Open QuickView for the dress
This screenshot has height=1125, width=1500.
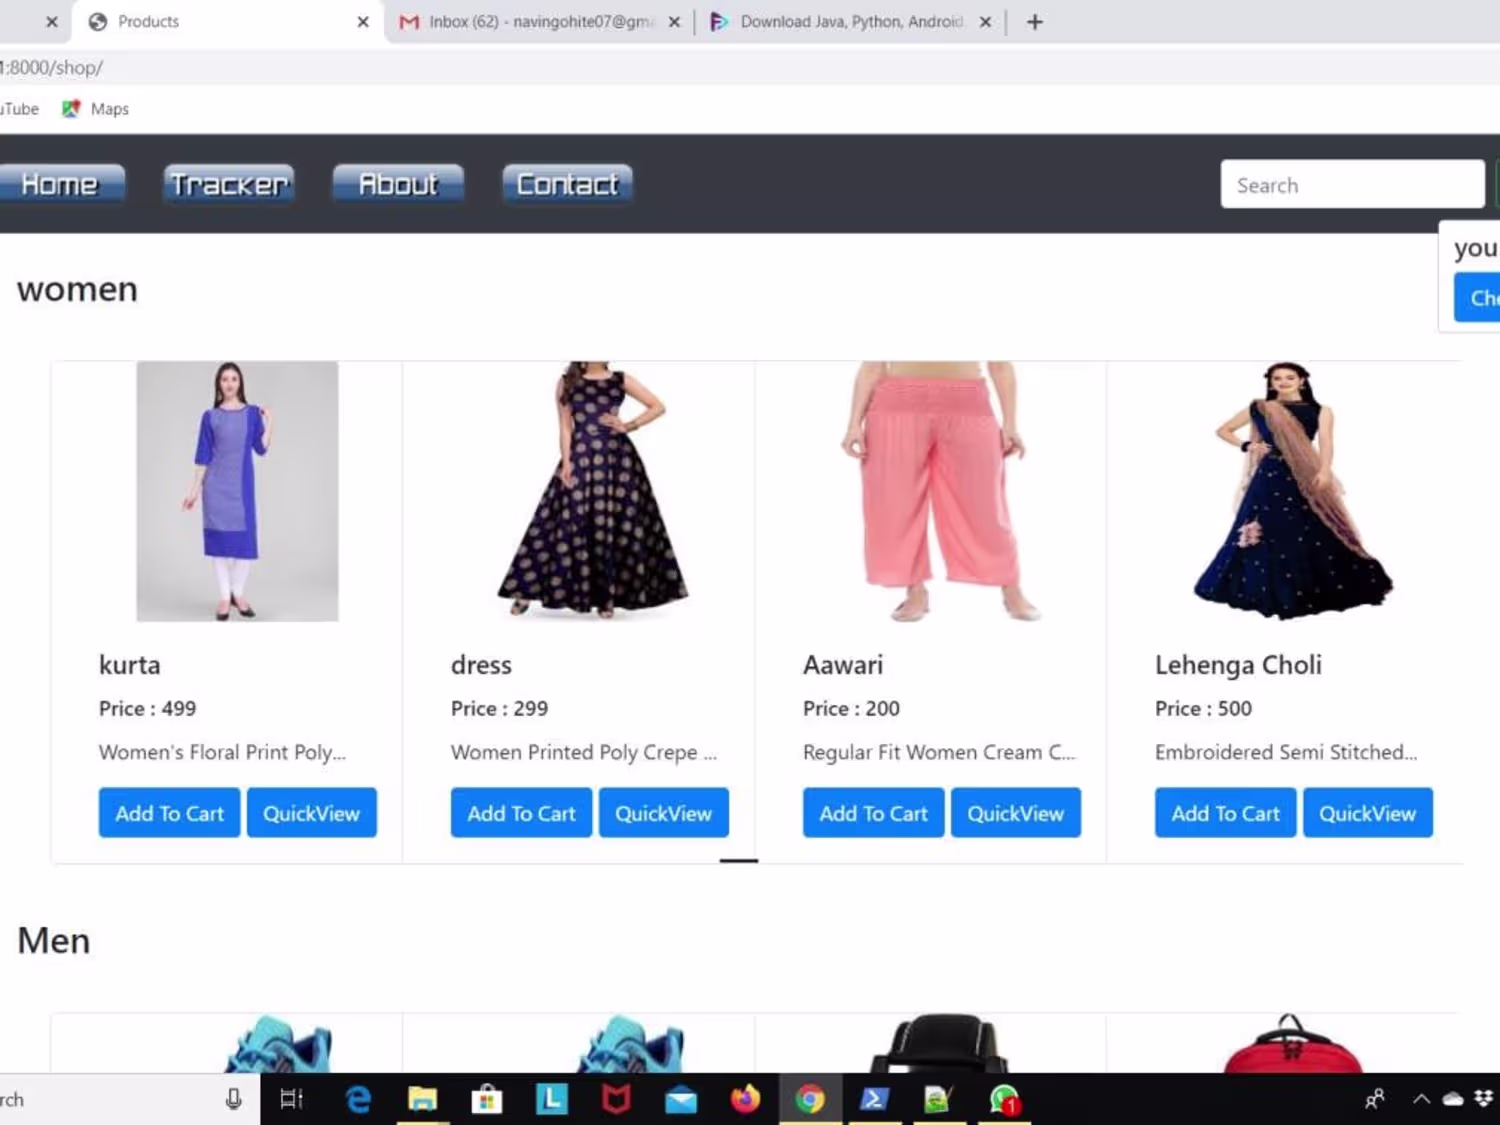pyautogui.click(x=664, y=813)
